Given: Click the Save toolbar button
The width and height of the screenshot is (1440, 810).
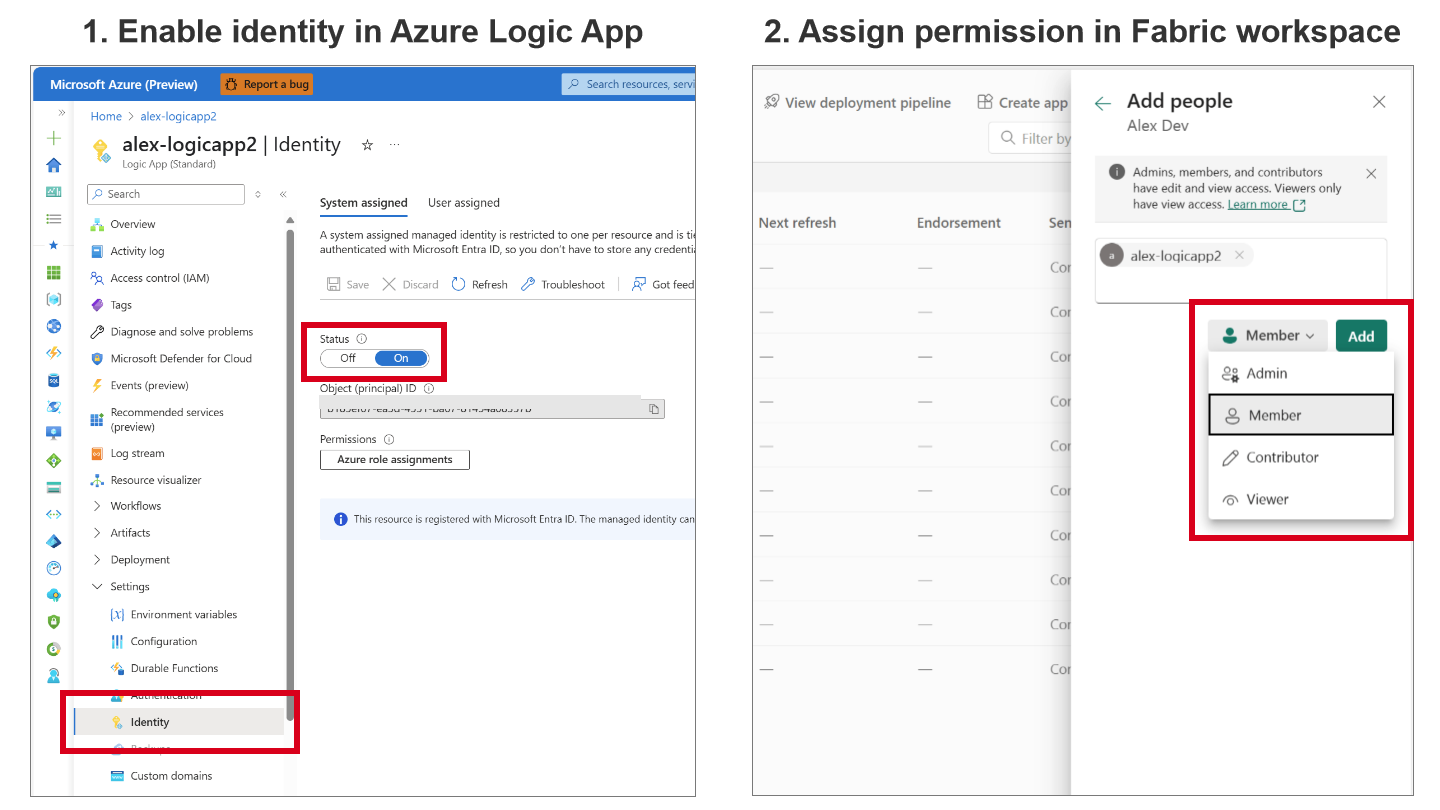Looking at the screenshot, I should pyautogui.click(x=348, y=284).
